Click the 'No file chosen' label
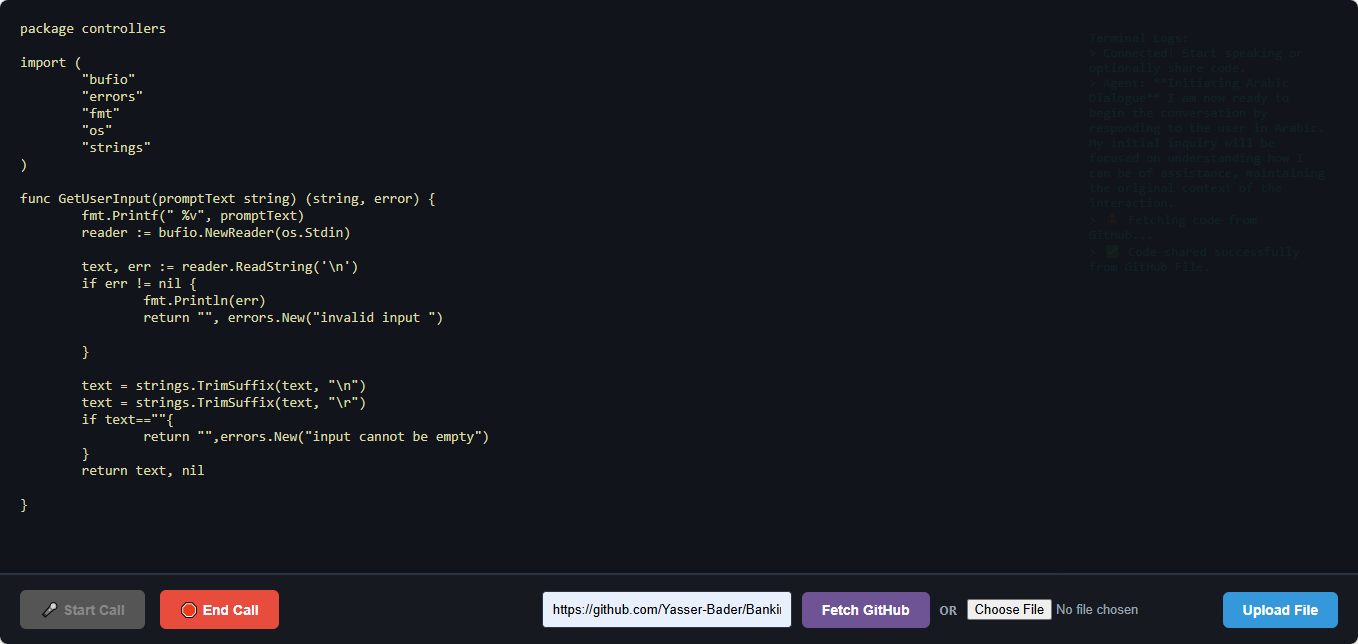This screenshot has height=644, width=1358. pos(1097,610)
